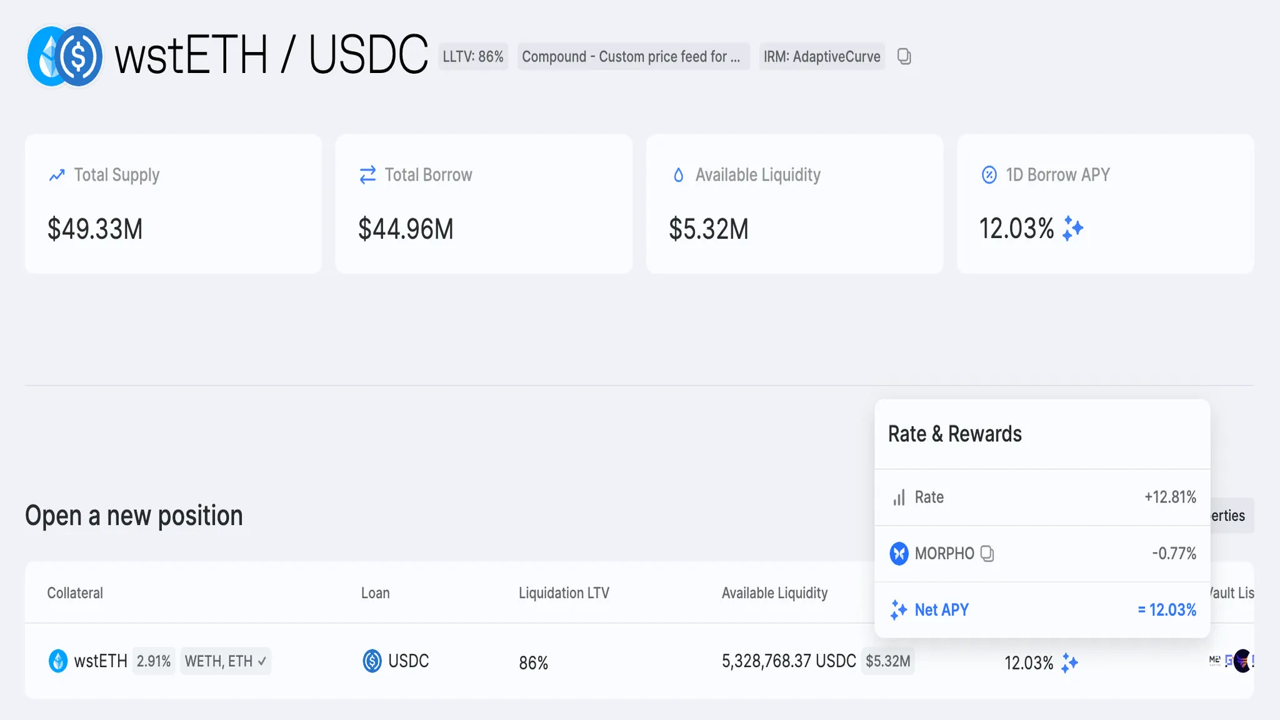This screenshot has width=1280, height=720.
Task: Click the partially hidden properties button
Action: click(1231, 516)
